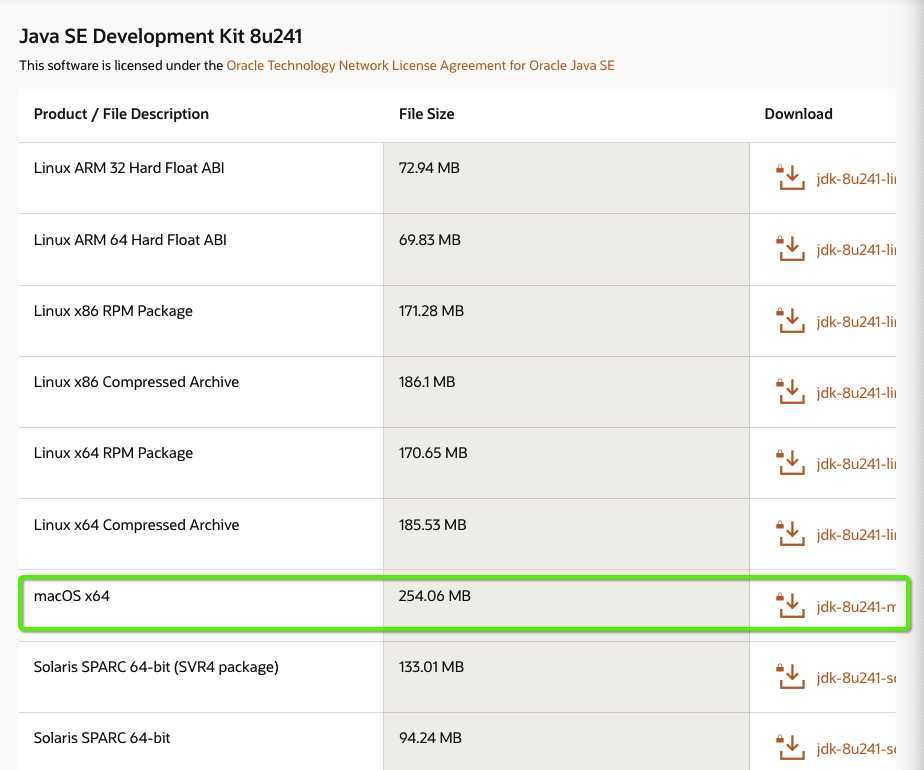Open jdk-8u241 link for Linux ARM 64 Hard Float ABI
924x770 pixels.
856,250
